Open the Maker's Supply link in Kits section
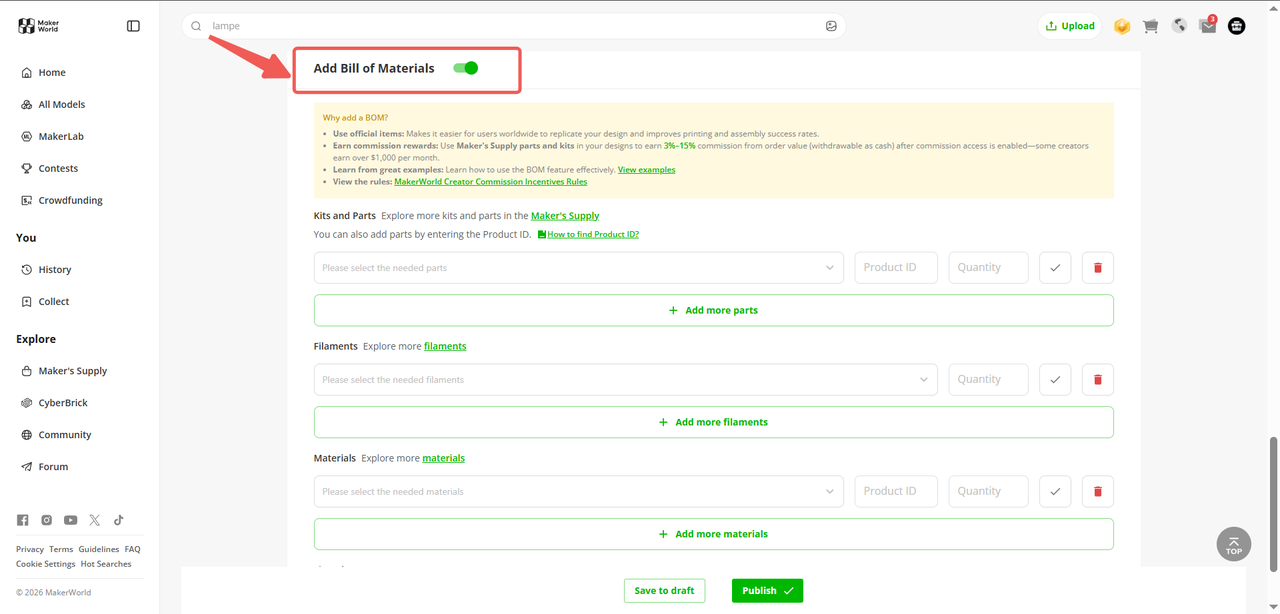Viewport: 1280px width, 614px height. tap(565, 216)
